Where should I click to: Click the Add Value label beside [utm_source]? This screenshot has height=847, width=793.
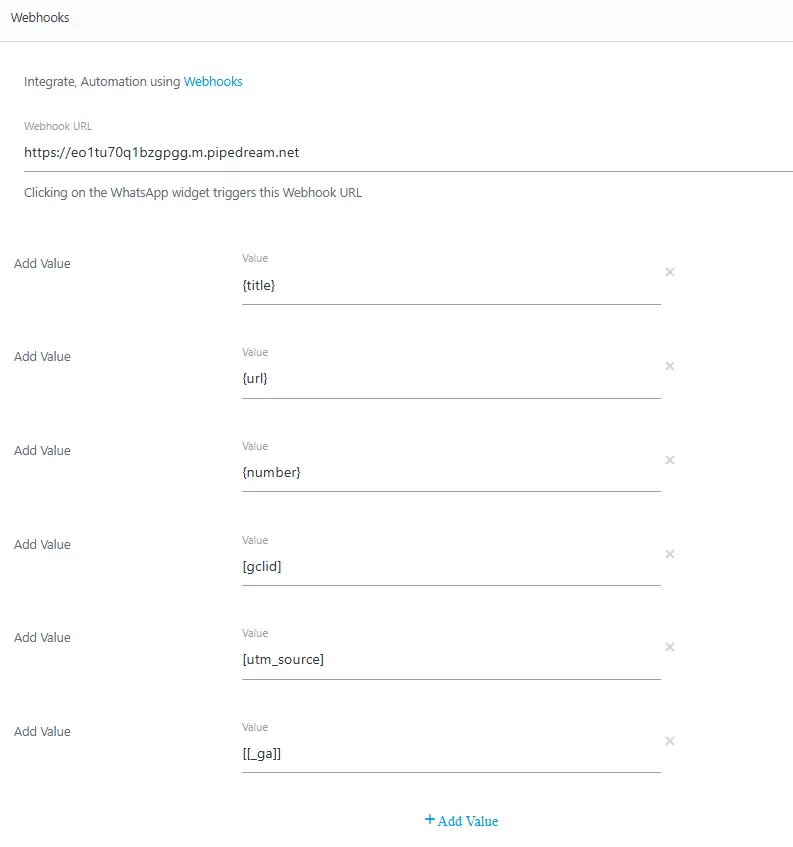pyautogui.click(x=42, y=637)
